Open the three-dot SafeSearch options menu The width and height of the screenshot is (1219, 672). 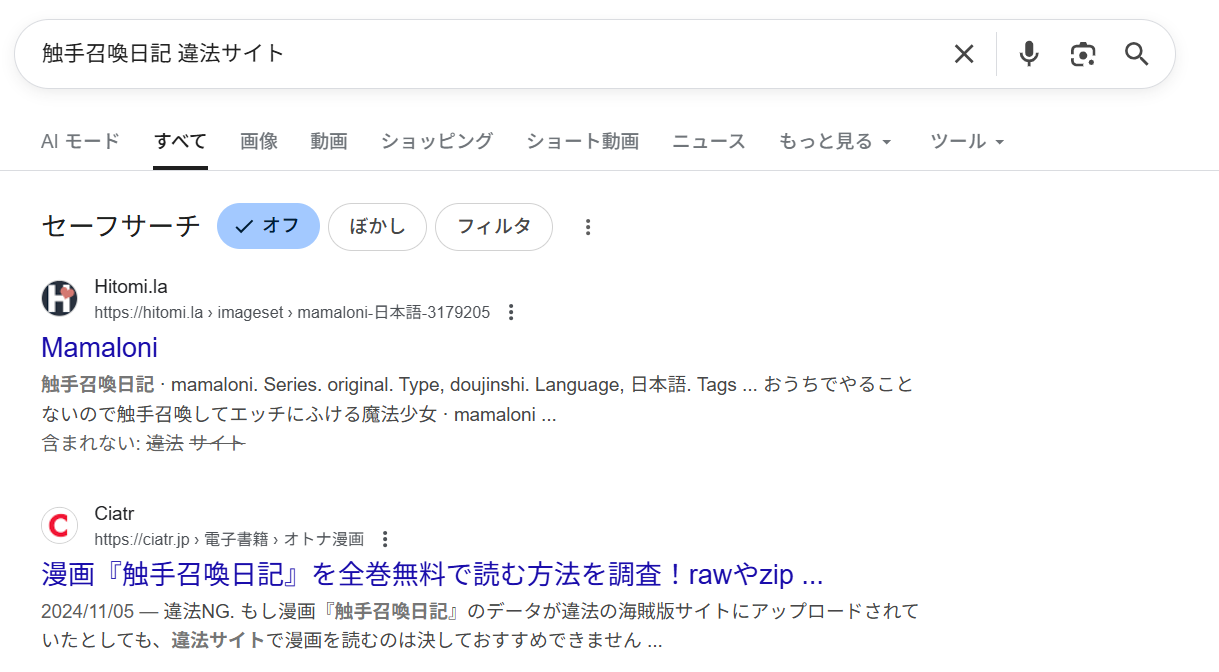coord(587,227)
